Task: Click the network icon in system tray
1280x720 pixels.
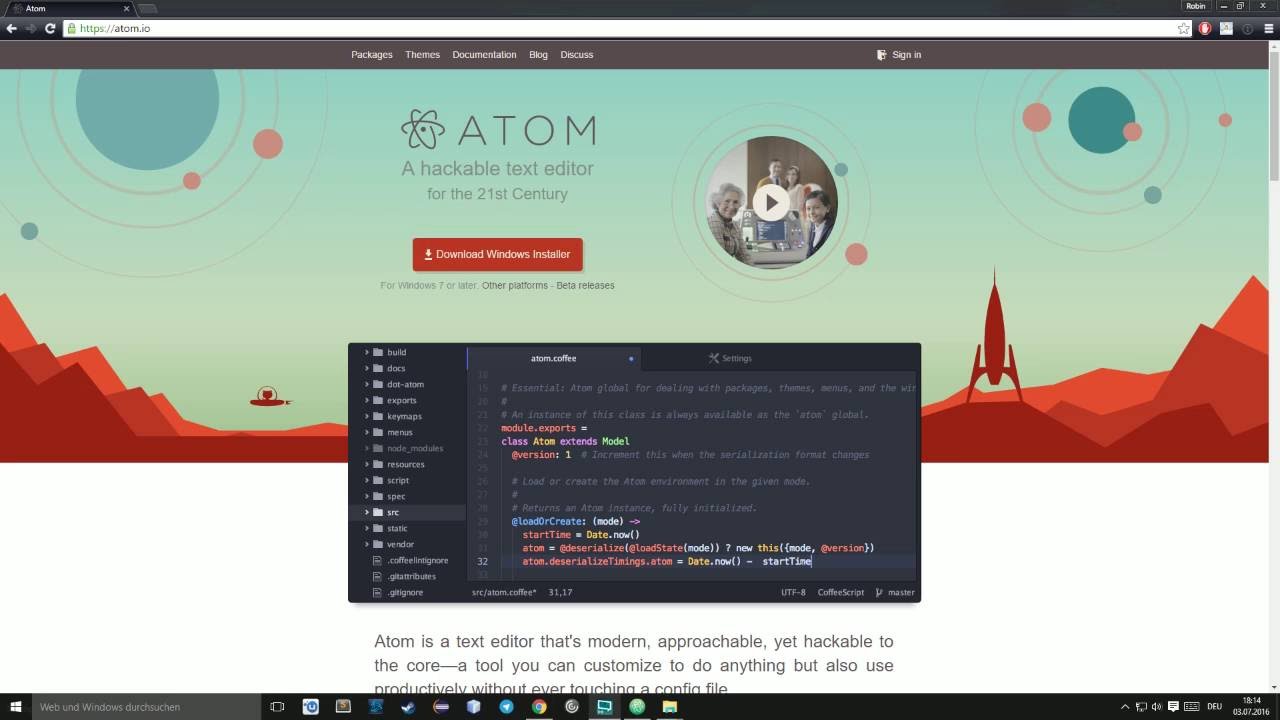Action: click(x=1141, y=707)
